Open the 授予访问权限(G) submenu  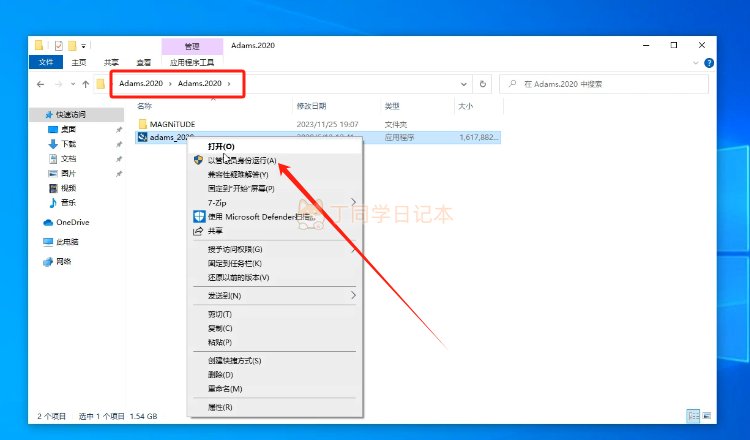[x=275, y=250]
